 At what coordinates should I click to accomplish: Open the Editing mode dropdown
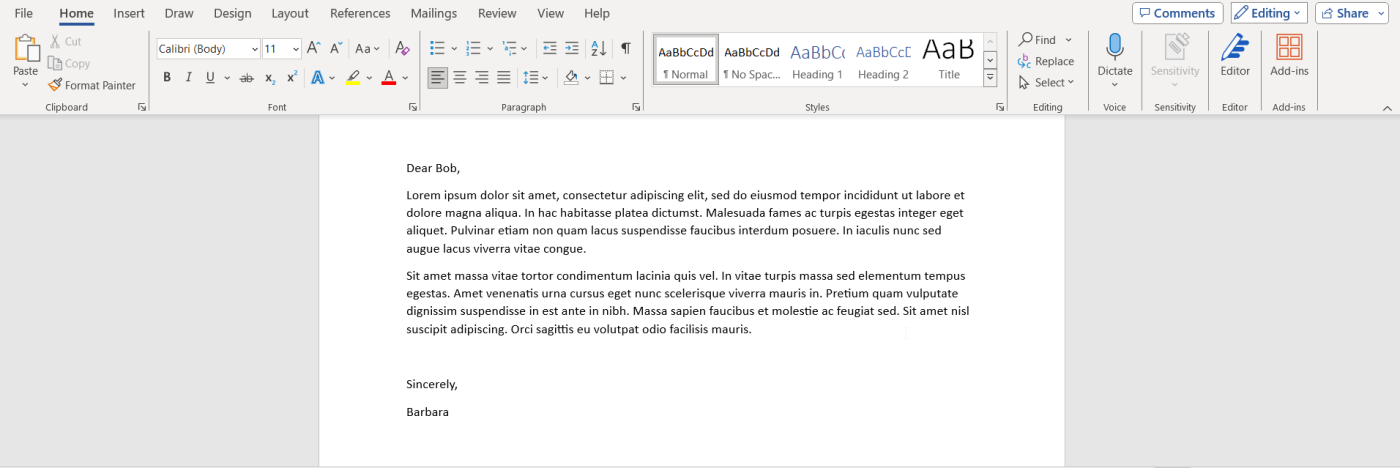[x=1269, y=13]
